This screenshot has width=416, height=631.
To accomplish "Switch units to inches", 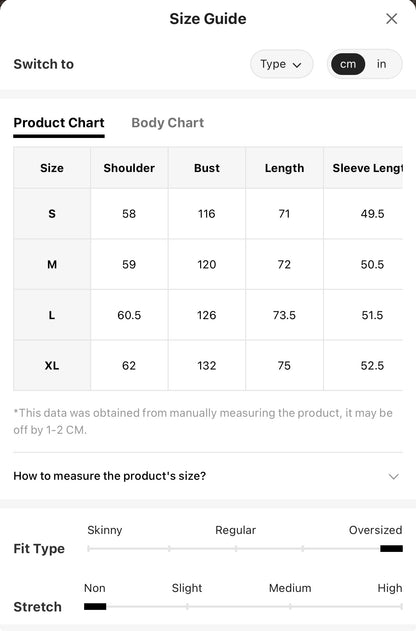I will pyautogui.click(x=381, y=64).
